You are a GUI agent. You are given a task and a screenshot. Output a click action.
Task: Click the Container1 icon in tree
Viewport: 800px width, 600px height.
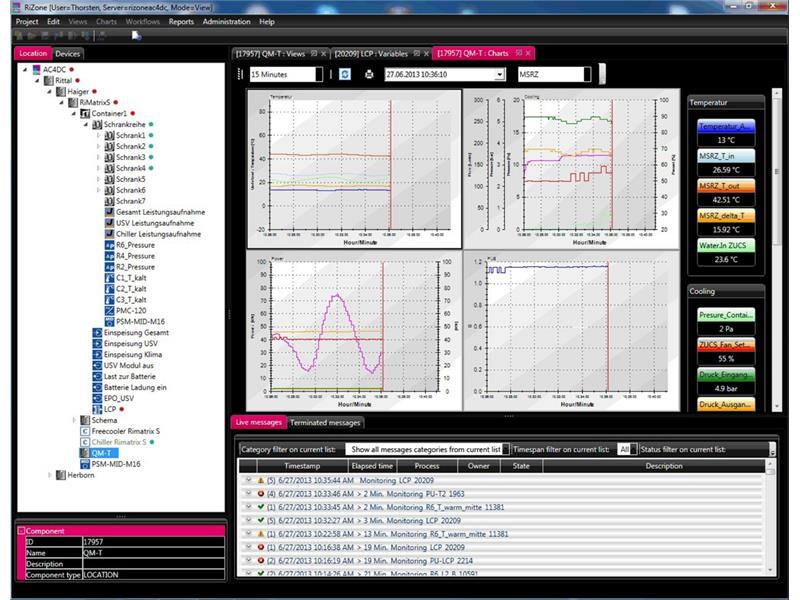85,113
